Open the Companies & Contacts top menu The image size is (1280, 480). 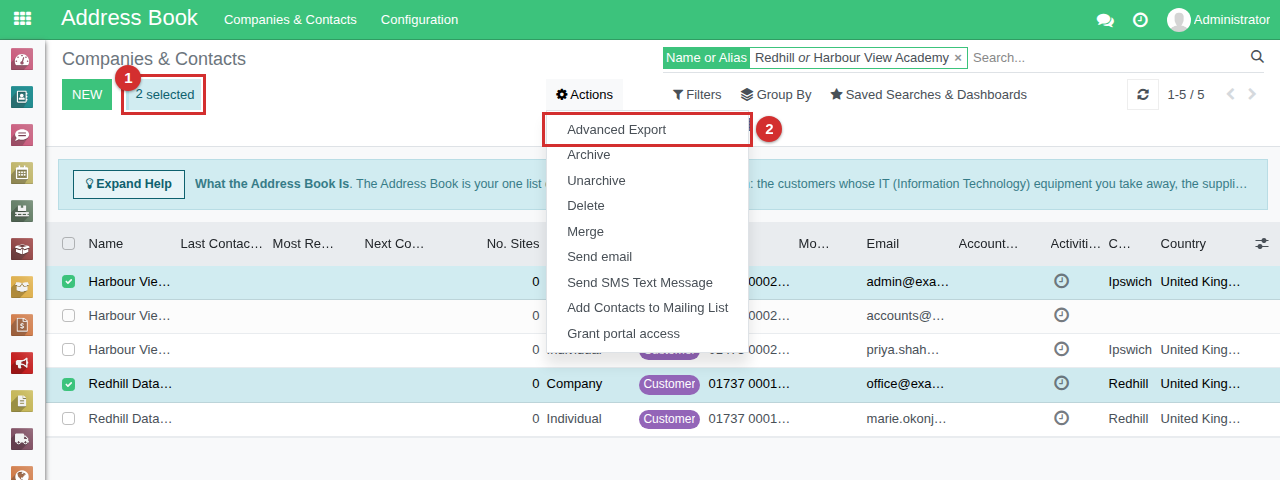[x=290, y=20]
